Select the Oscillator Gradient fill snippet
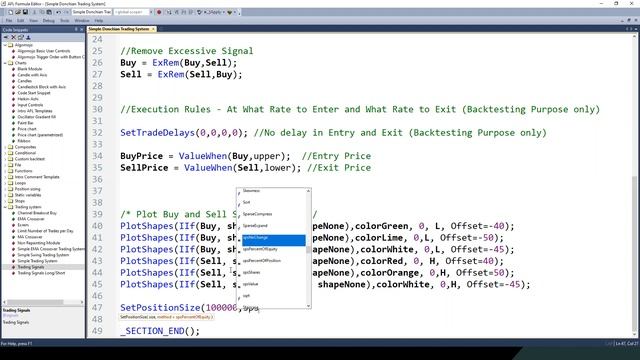 pyautogui.click(x=36, y=117)
